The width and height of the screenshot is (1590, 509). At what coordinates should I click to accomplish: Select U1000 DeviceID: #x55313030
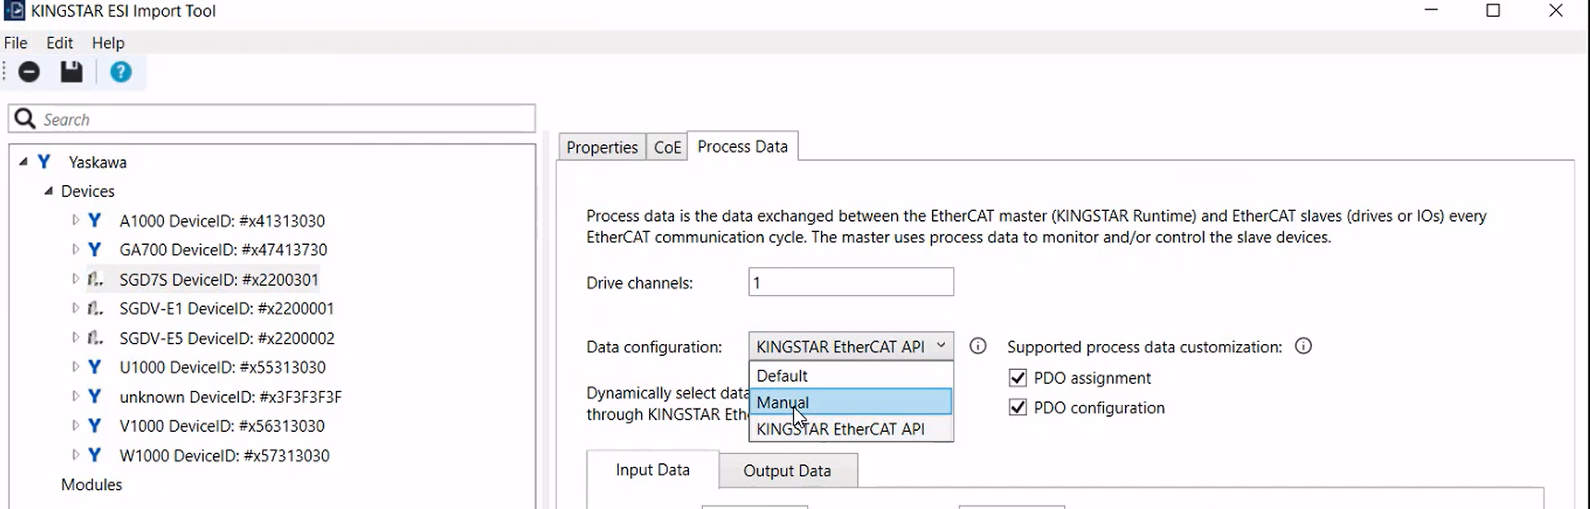[x=222, y=367]
